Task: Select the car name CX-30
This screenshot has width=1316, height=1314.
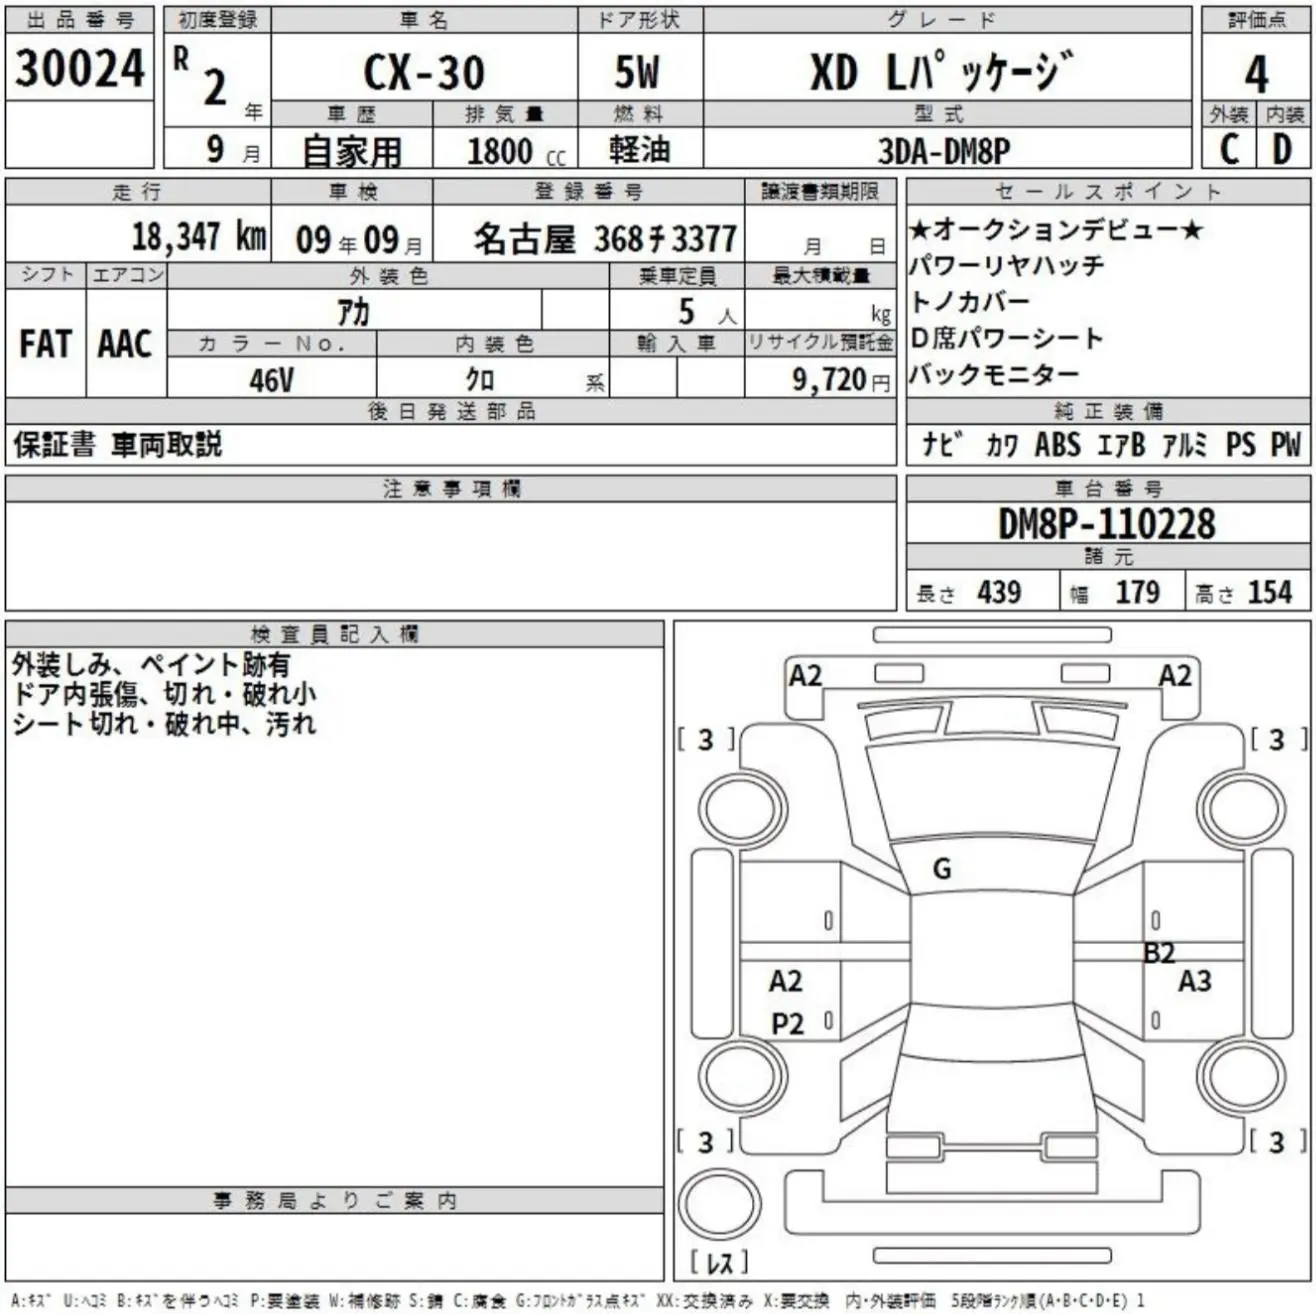Action: [424, 73]
